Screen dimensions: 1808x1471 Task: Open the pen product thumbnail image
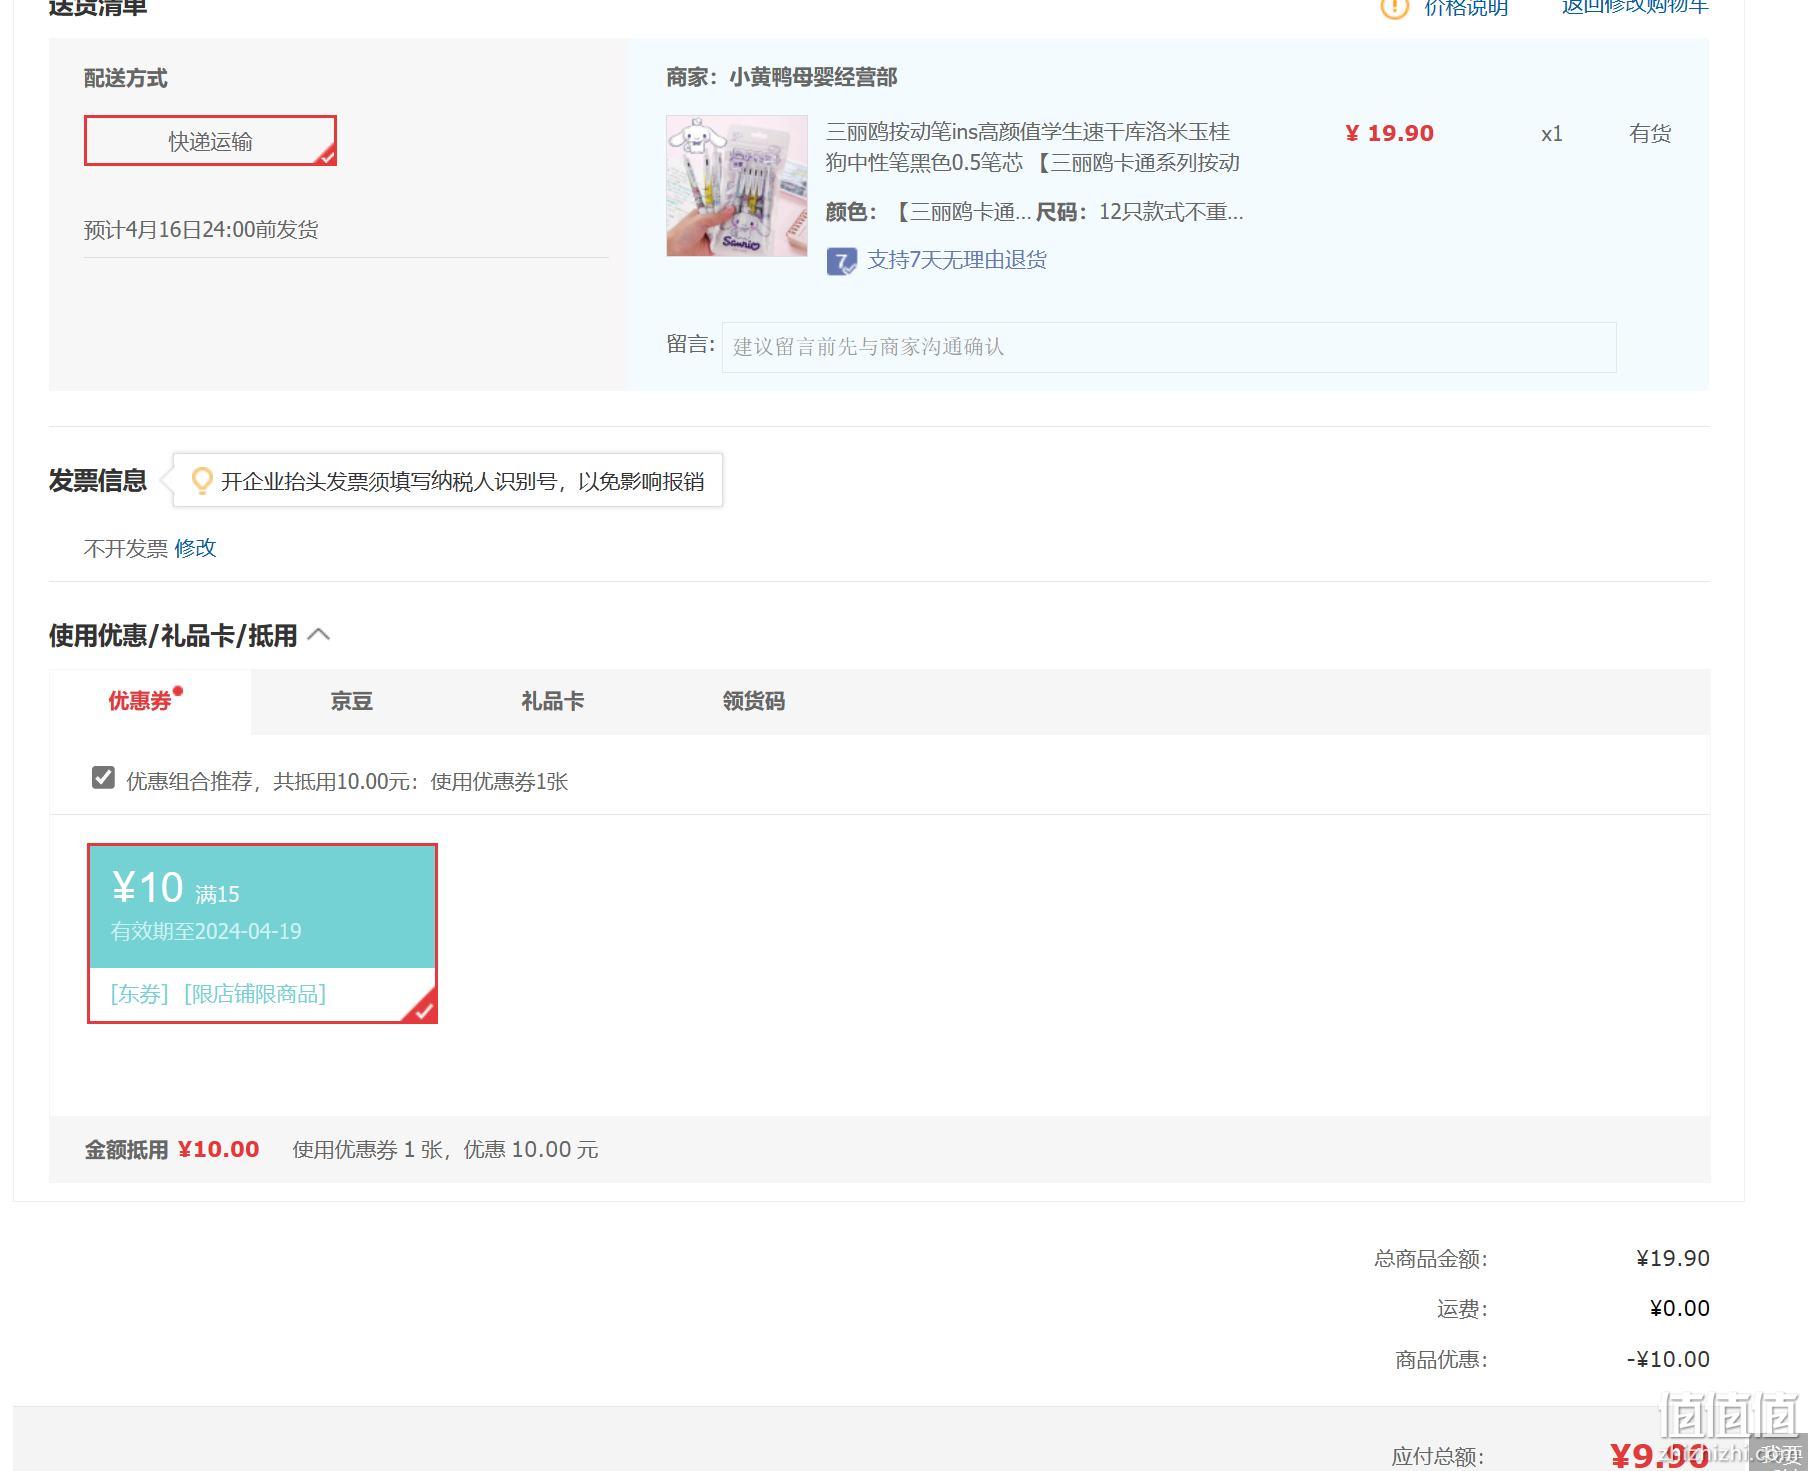[x=737, y=186]
